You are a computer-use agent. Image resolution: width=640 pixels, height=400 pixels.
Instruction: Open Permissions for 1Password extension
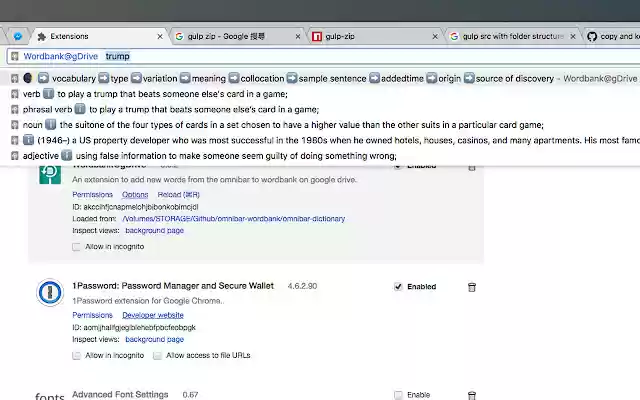pos(92,315)
